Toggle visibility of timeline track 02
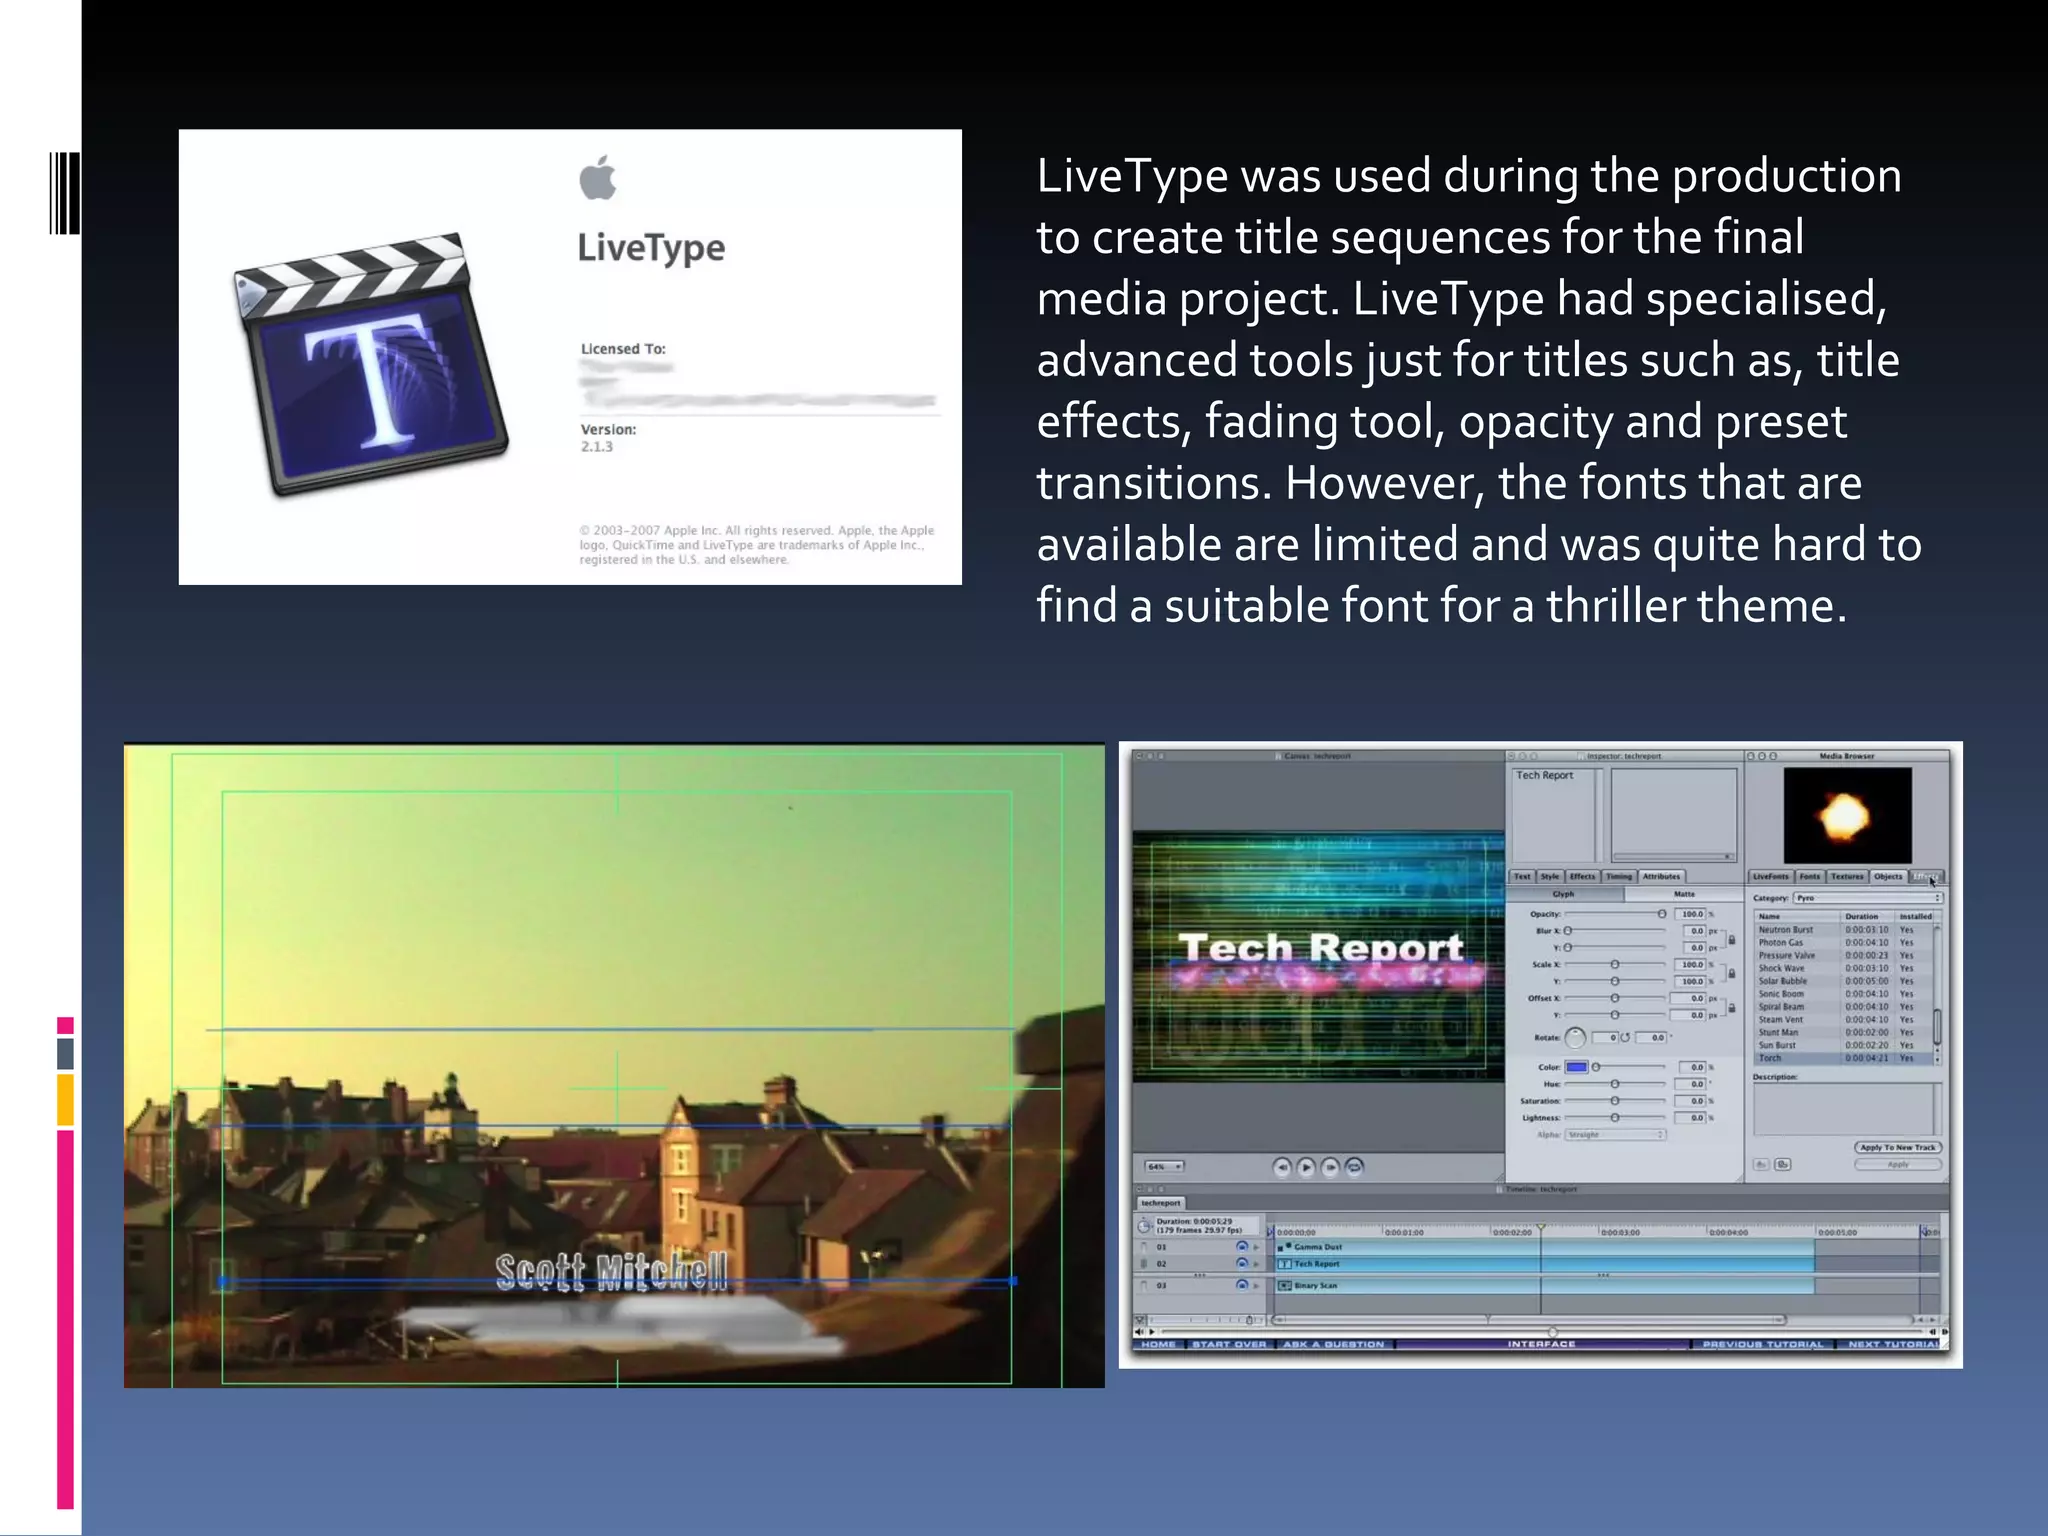 coord(1241,1264)
